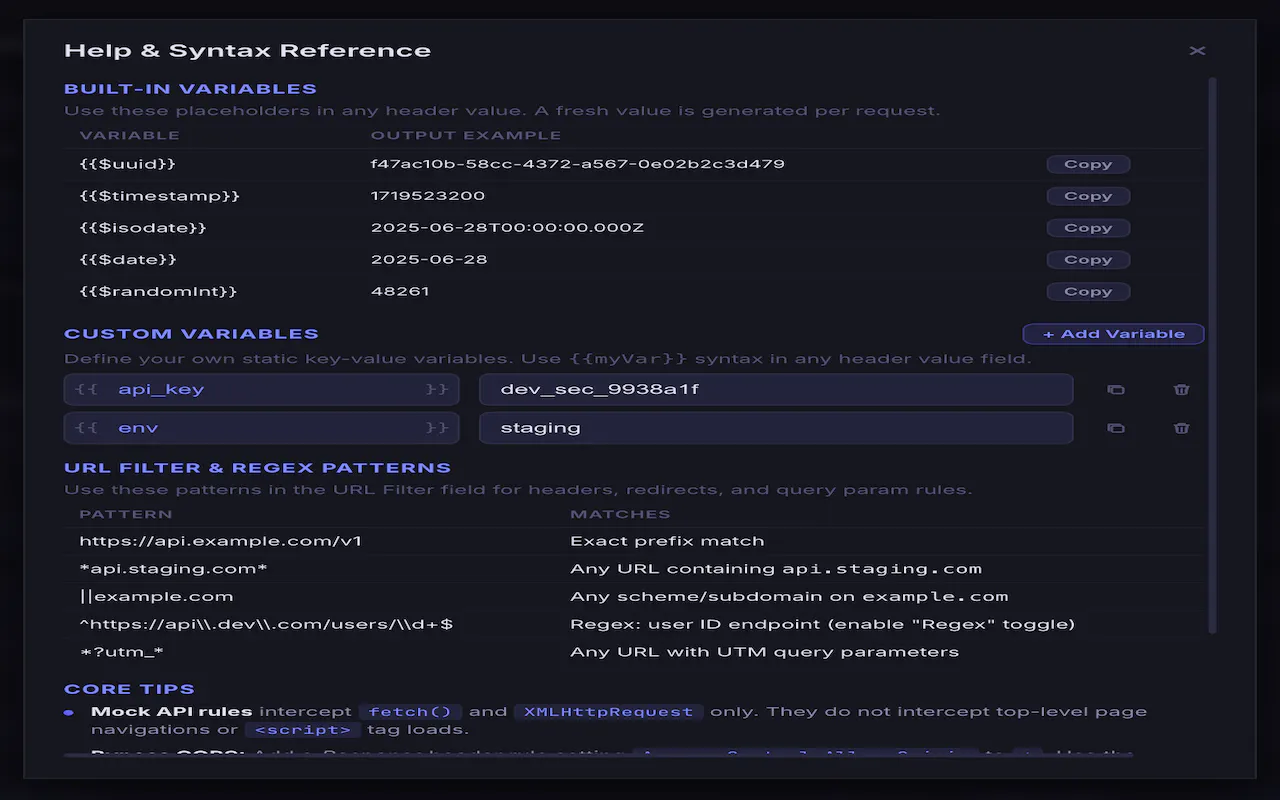1280x800 pixels.
Task: Click the 48261 output example
Action: (400, 292)
